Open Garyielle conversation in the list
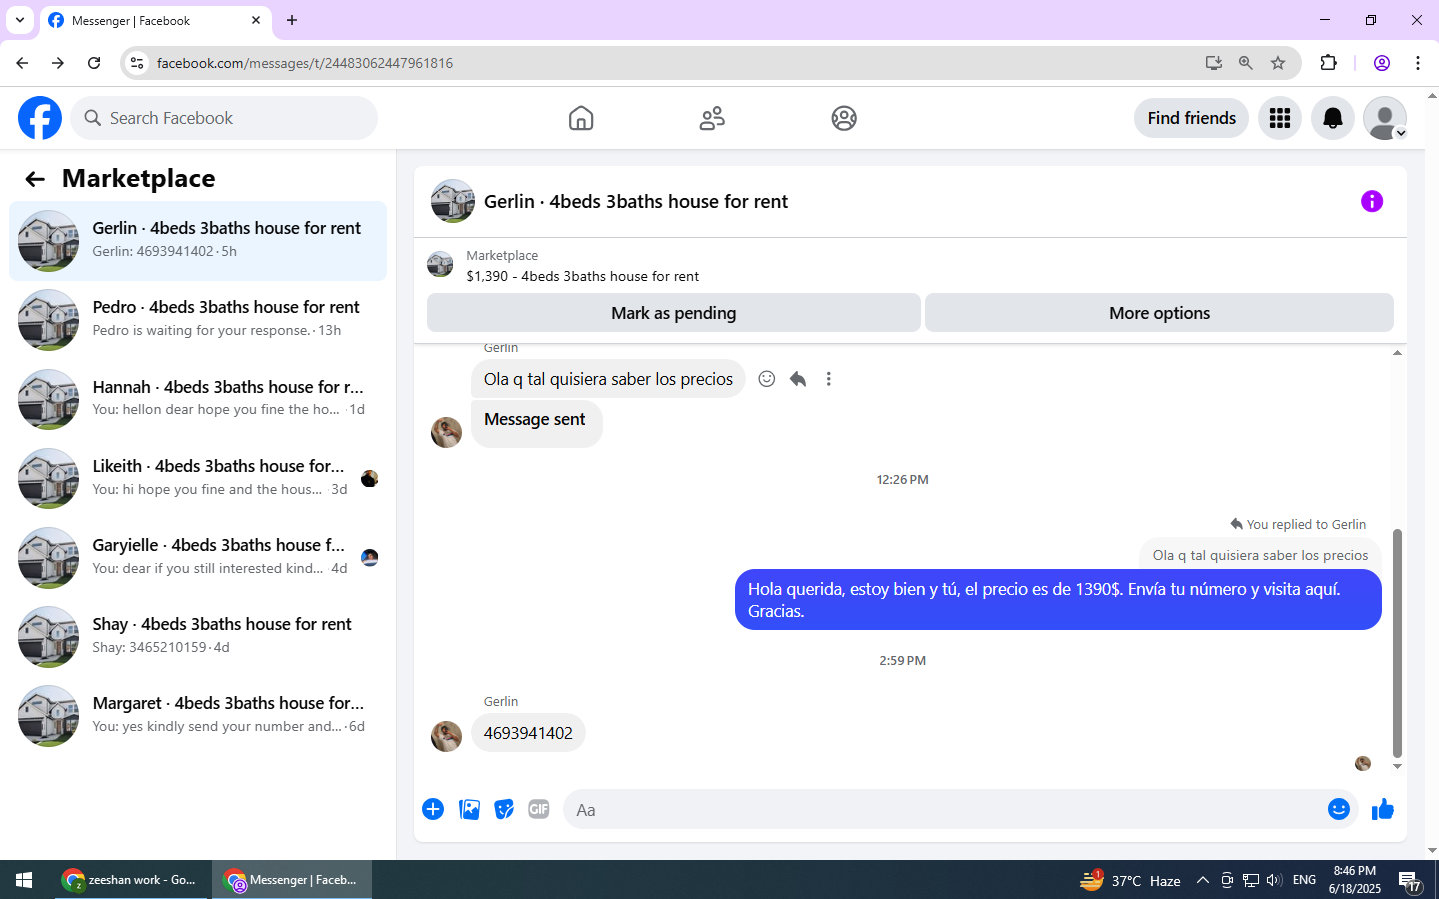1439x899 pixels. [198, 557]
